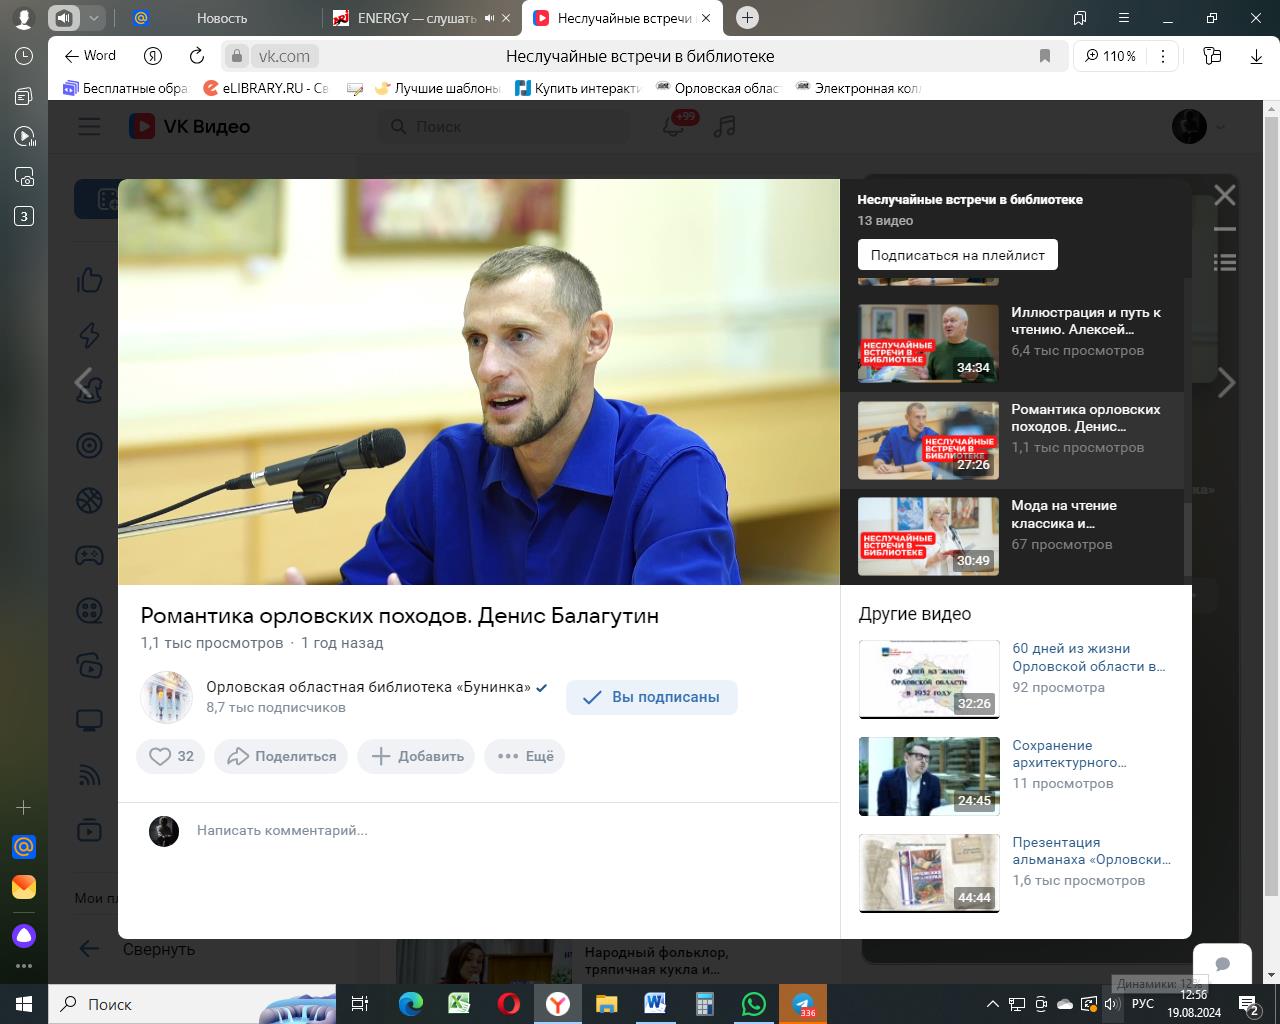The image size is (1280, 1024).
Task: Click Подписаться на плейлист button
Action: coord(957,255)
